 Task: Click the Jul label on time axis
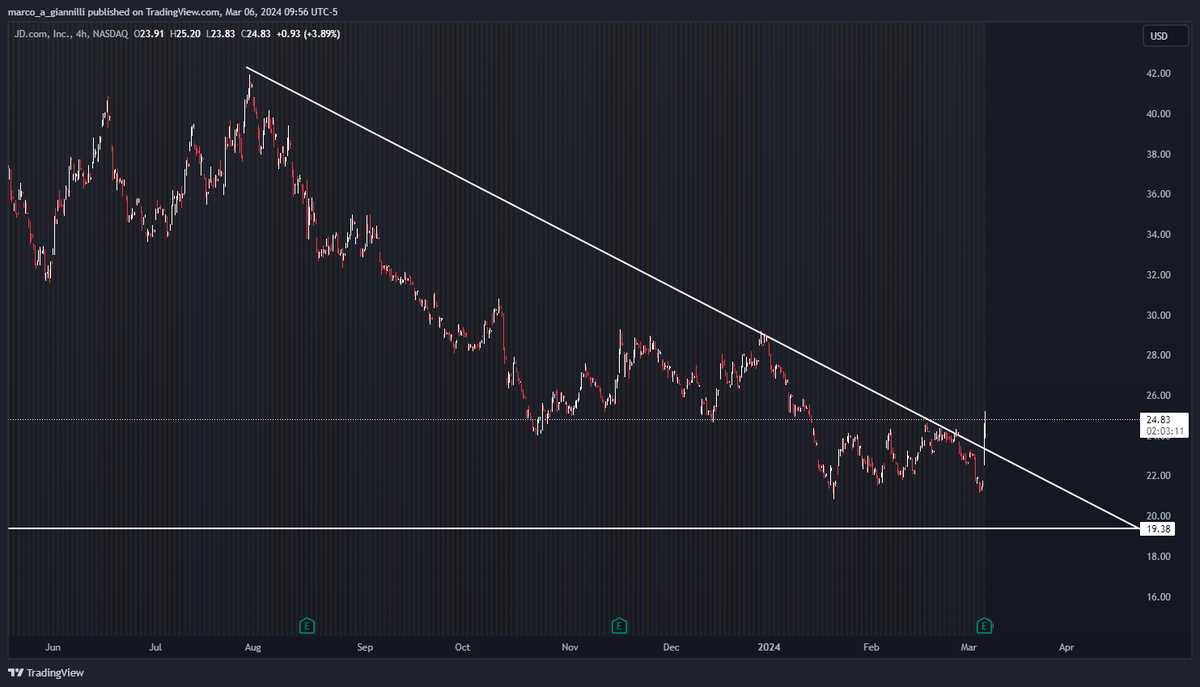click(x=155, y=648)
